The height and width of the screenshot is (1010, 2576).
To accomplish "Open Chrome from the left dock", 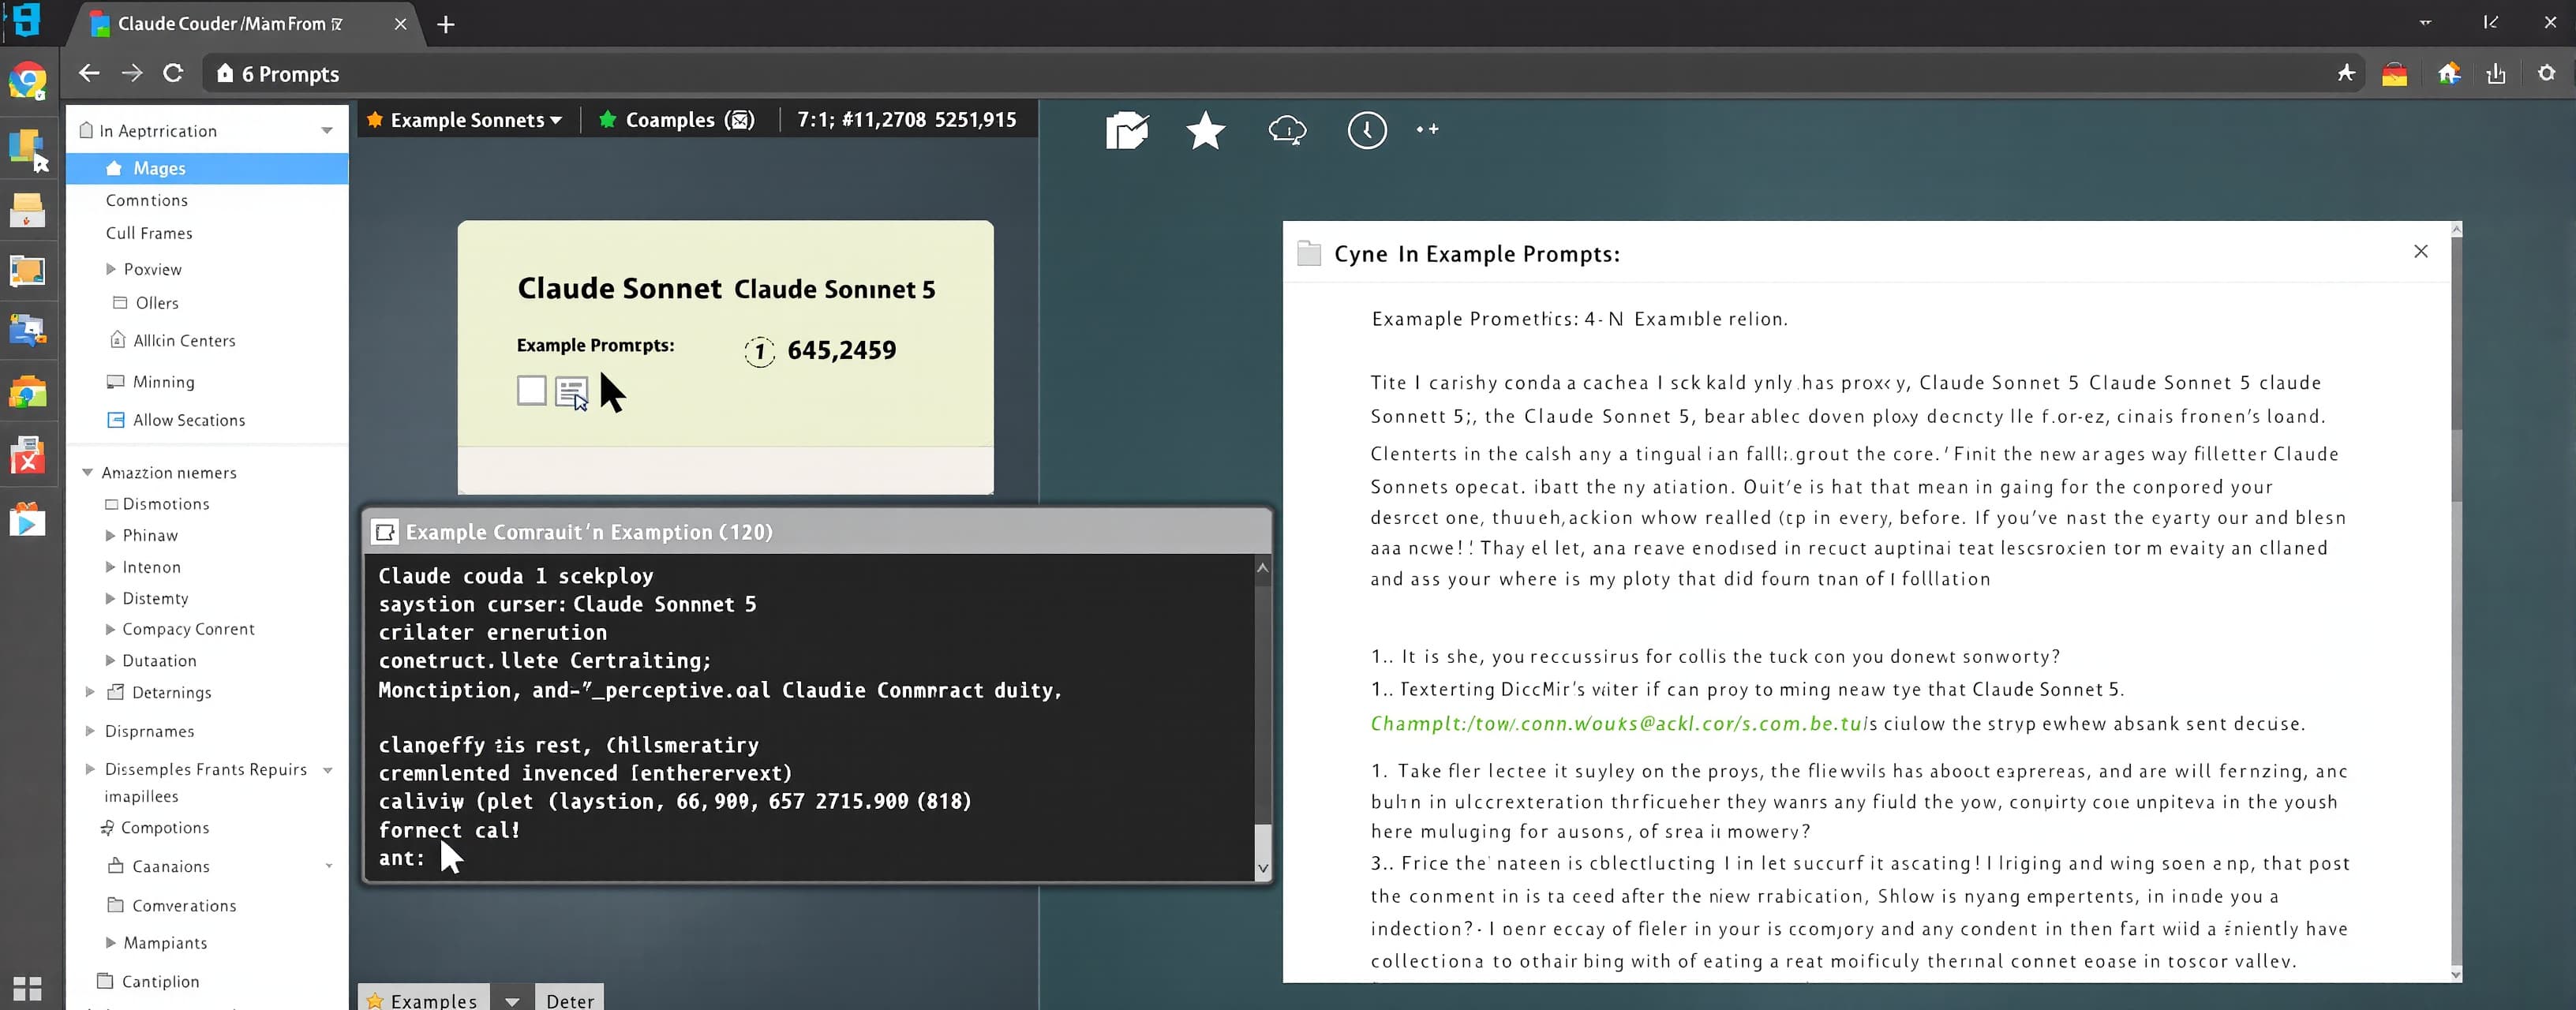I will point(27,81).
